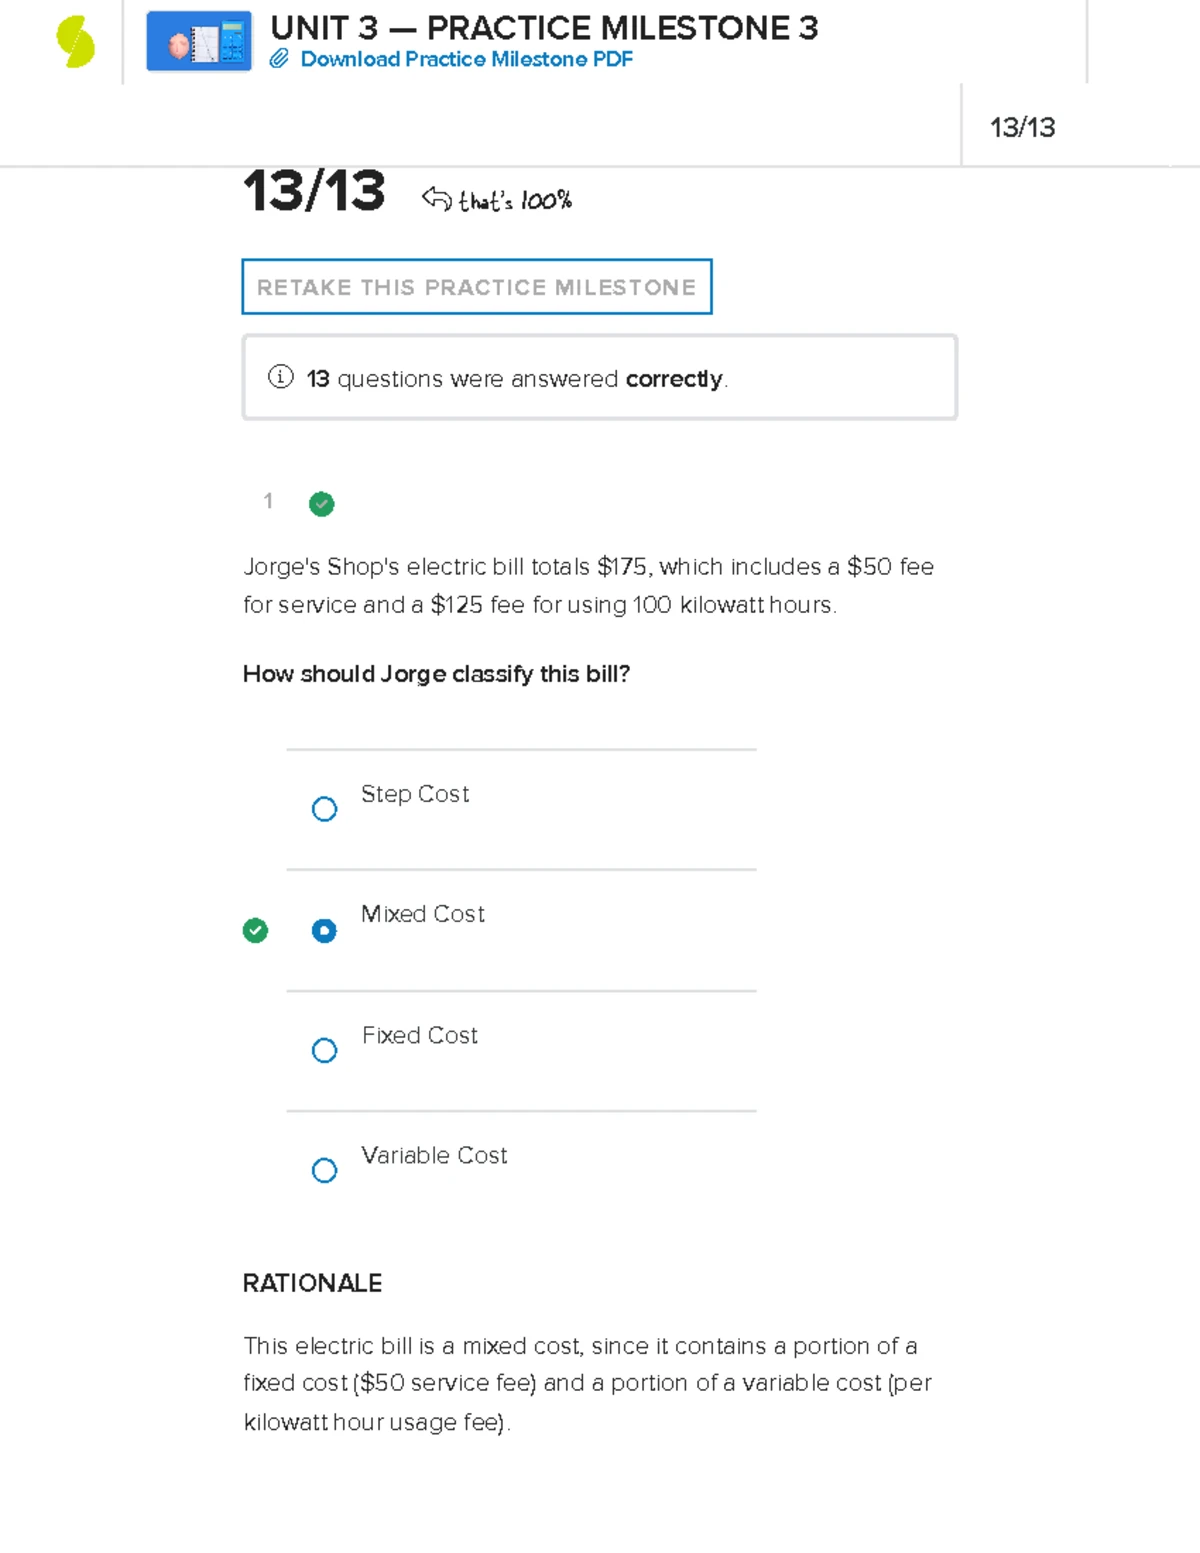Image resolution: width=1200 pixels, height=1553 pixels.
Task: Click the 13/13 score in top bar
Action: (x=1022, y=128)
